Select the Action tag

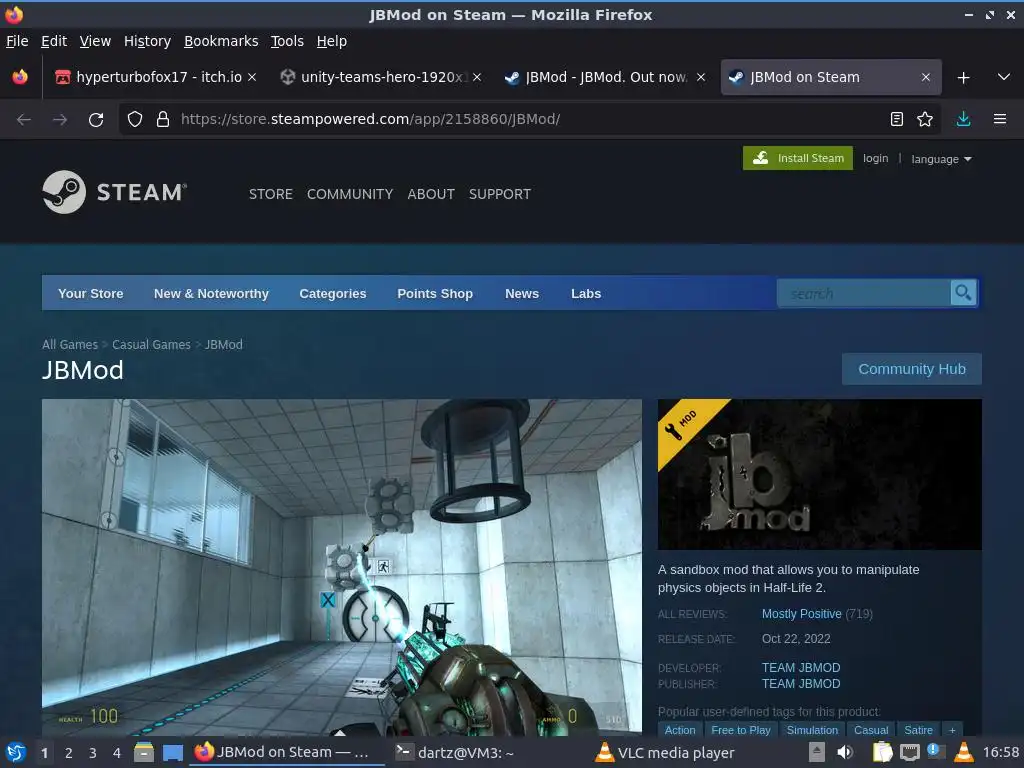point(680,729)
